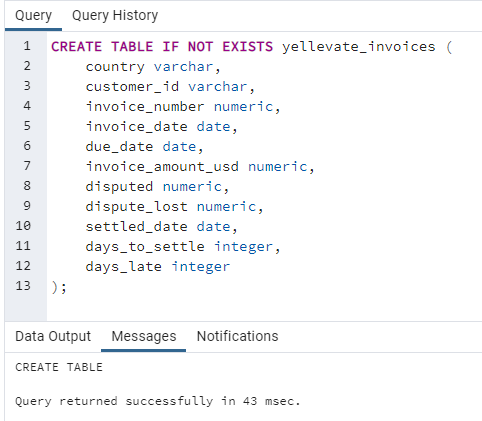
Task: Click settled_date date line
Action: click(161, 227)
